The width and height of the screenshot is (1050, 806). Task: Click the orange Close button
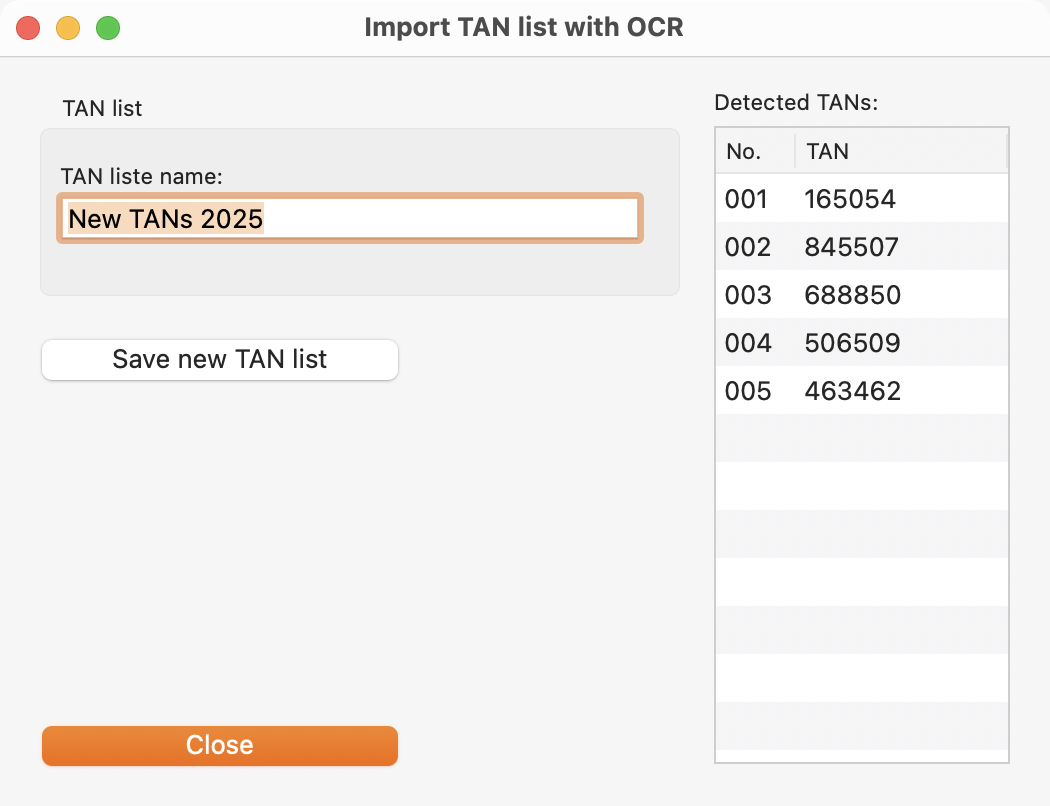pyautogui.click(x=220, y=746)
